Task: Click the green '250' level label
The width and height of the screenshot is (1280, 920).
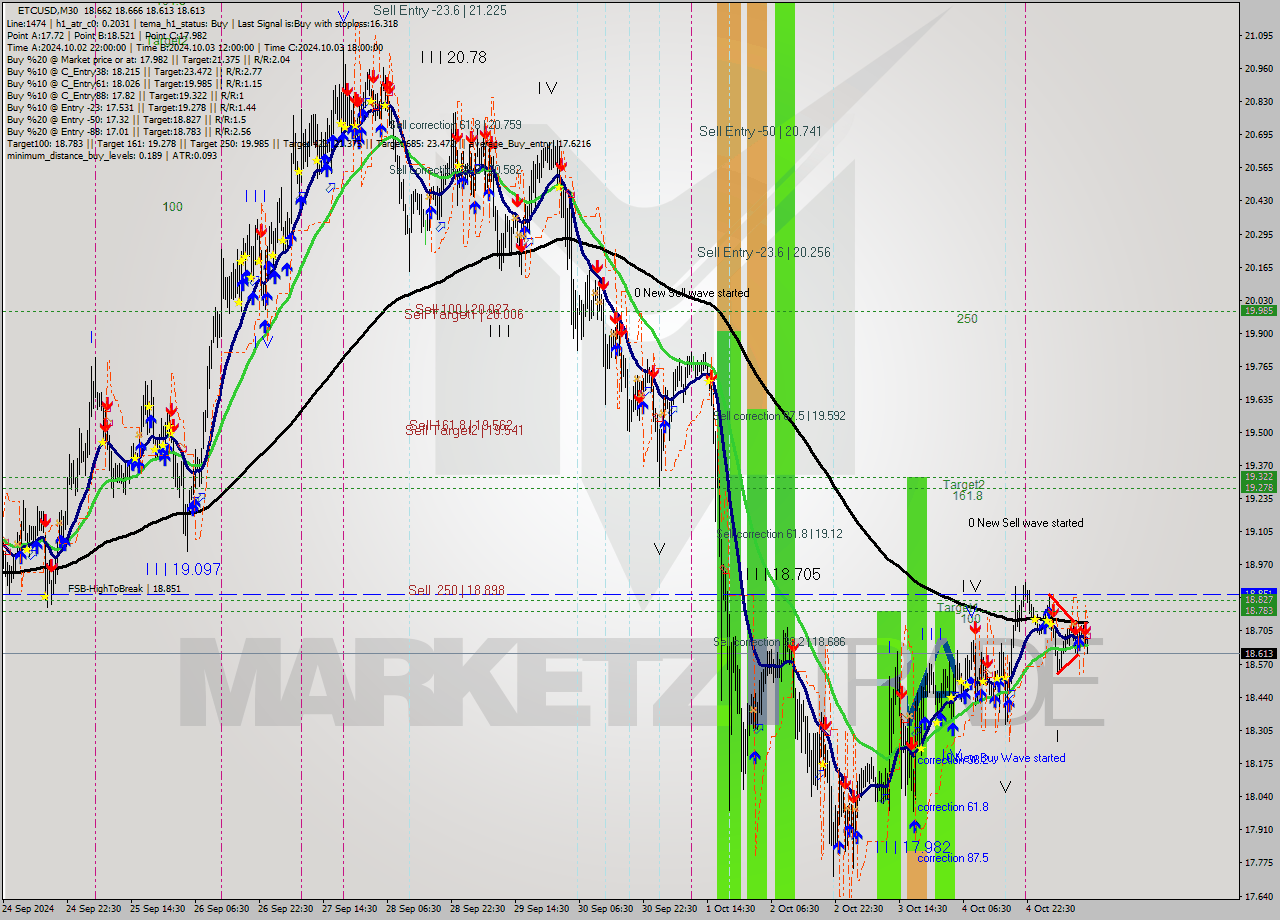Action: pos(967,319)
